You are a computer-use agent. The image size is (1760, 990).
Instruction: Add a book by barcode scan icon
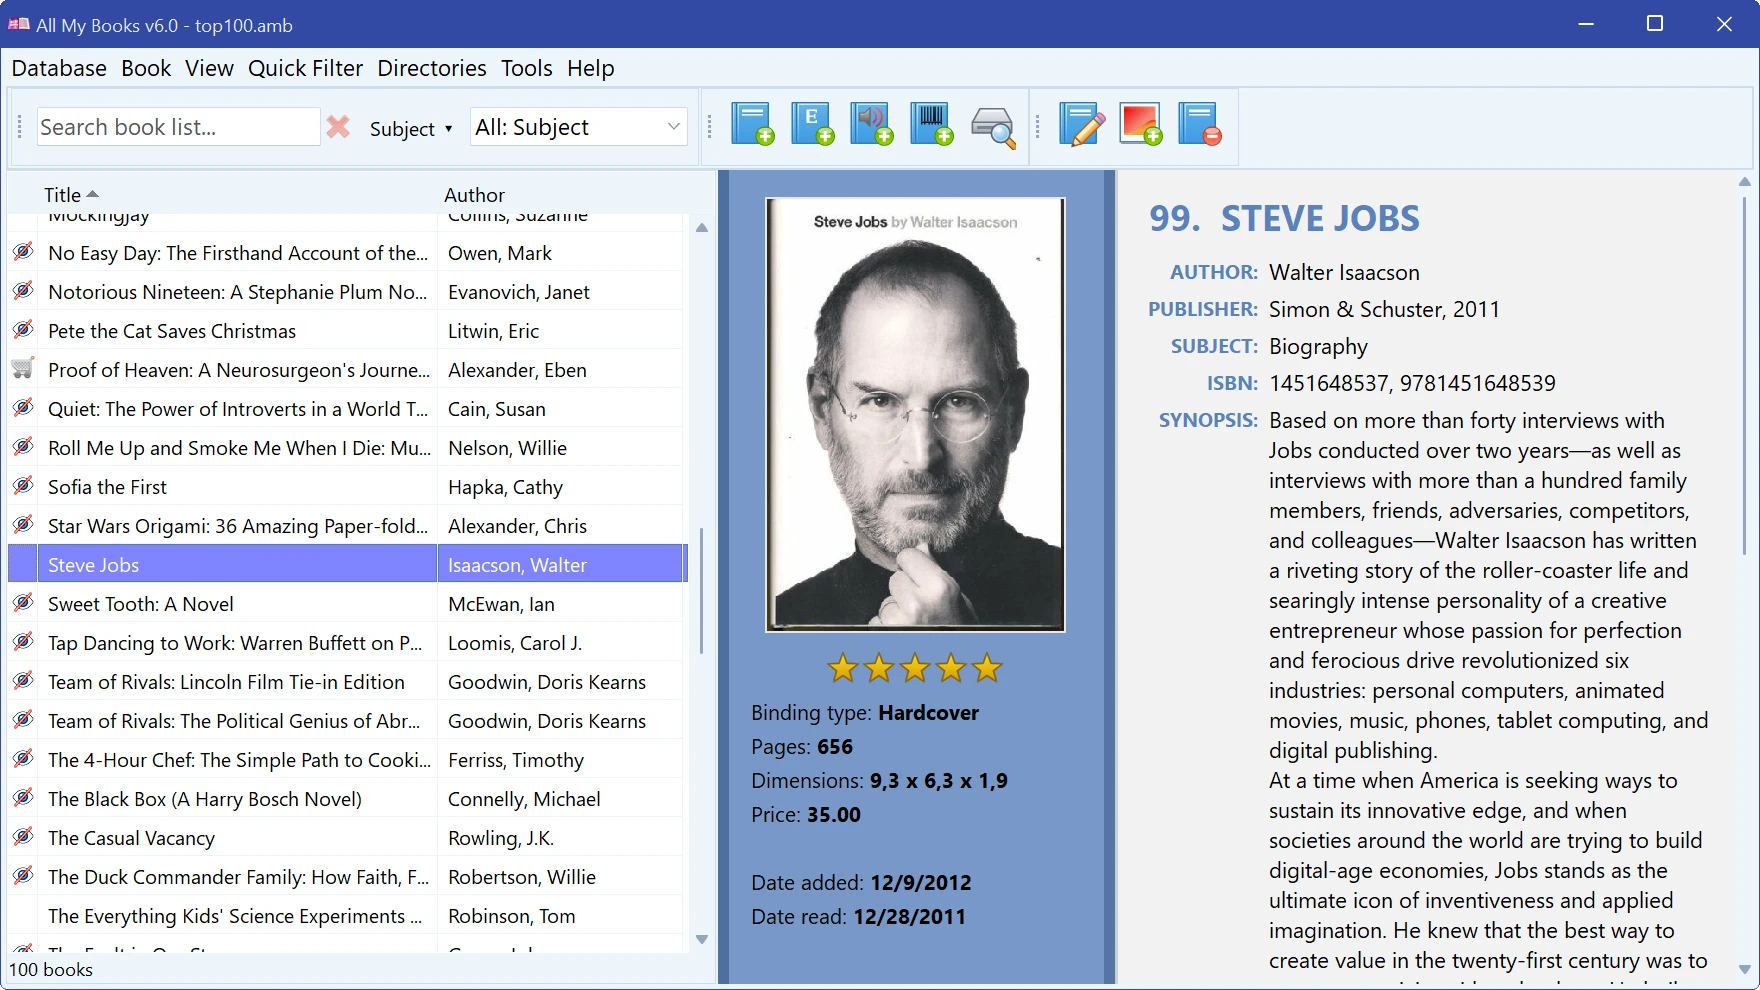pos(932,125)
